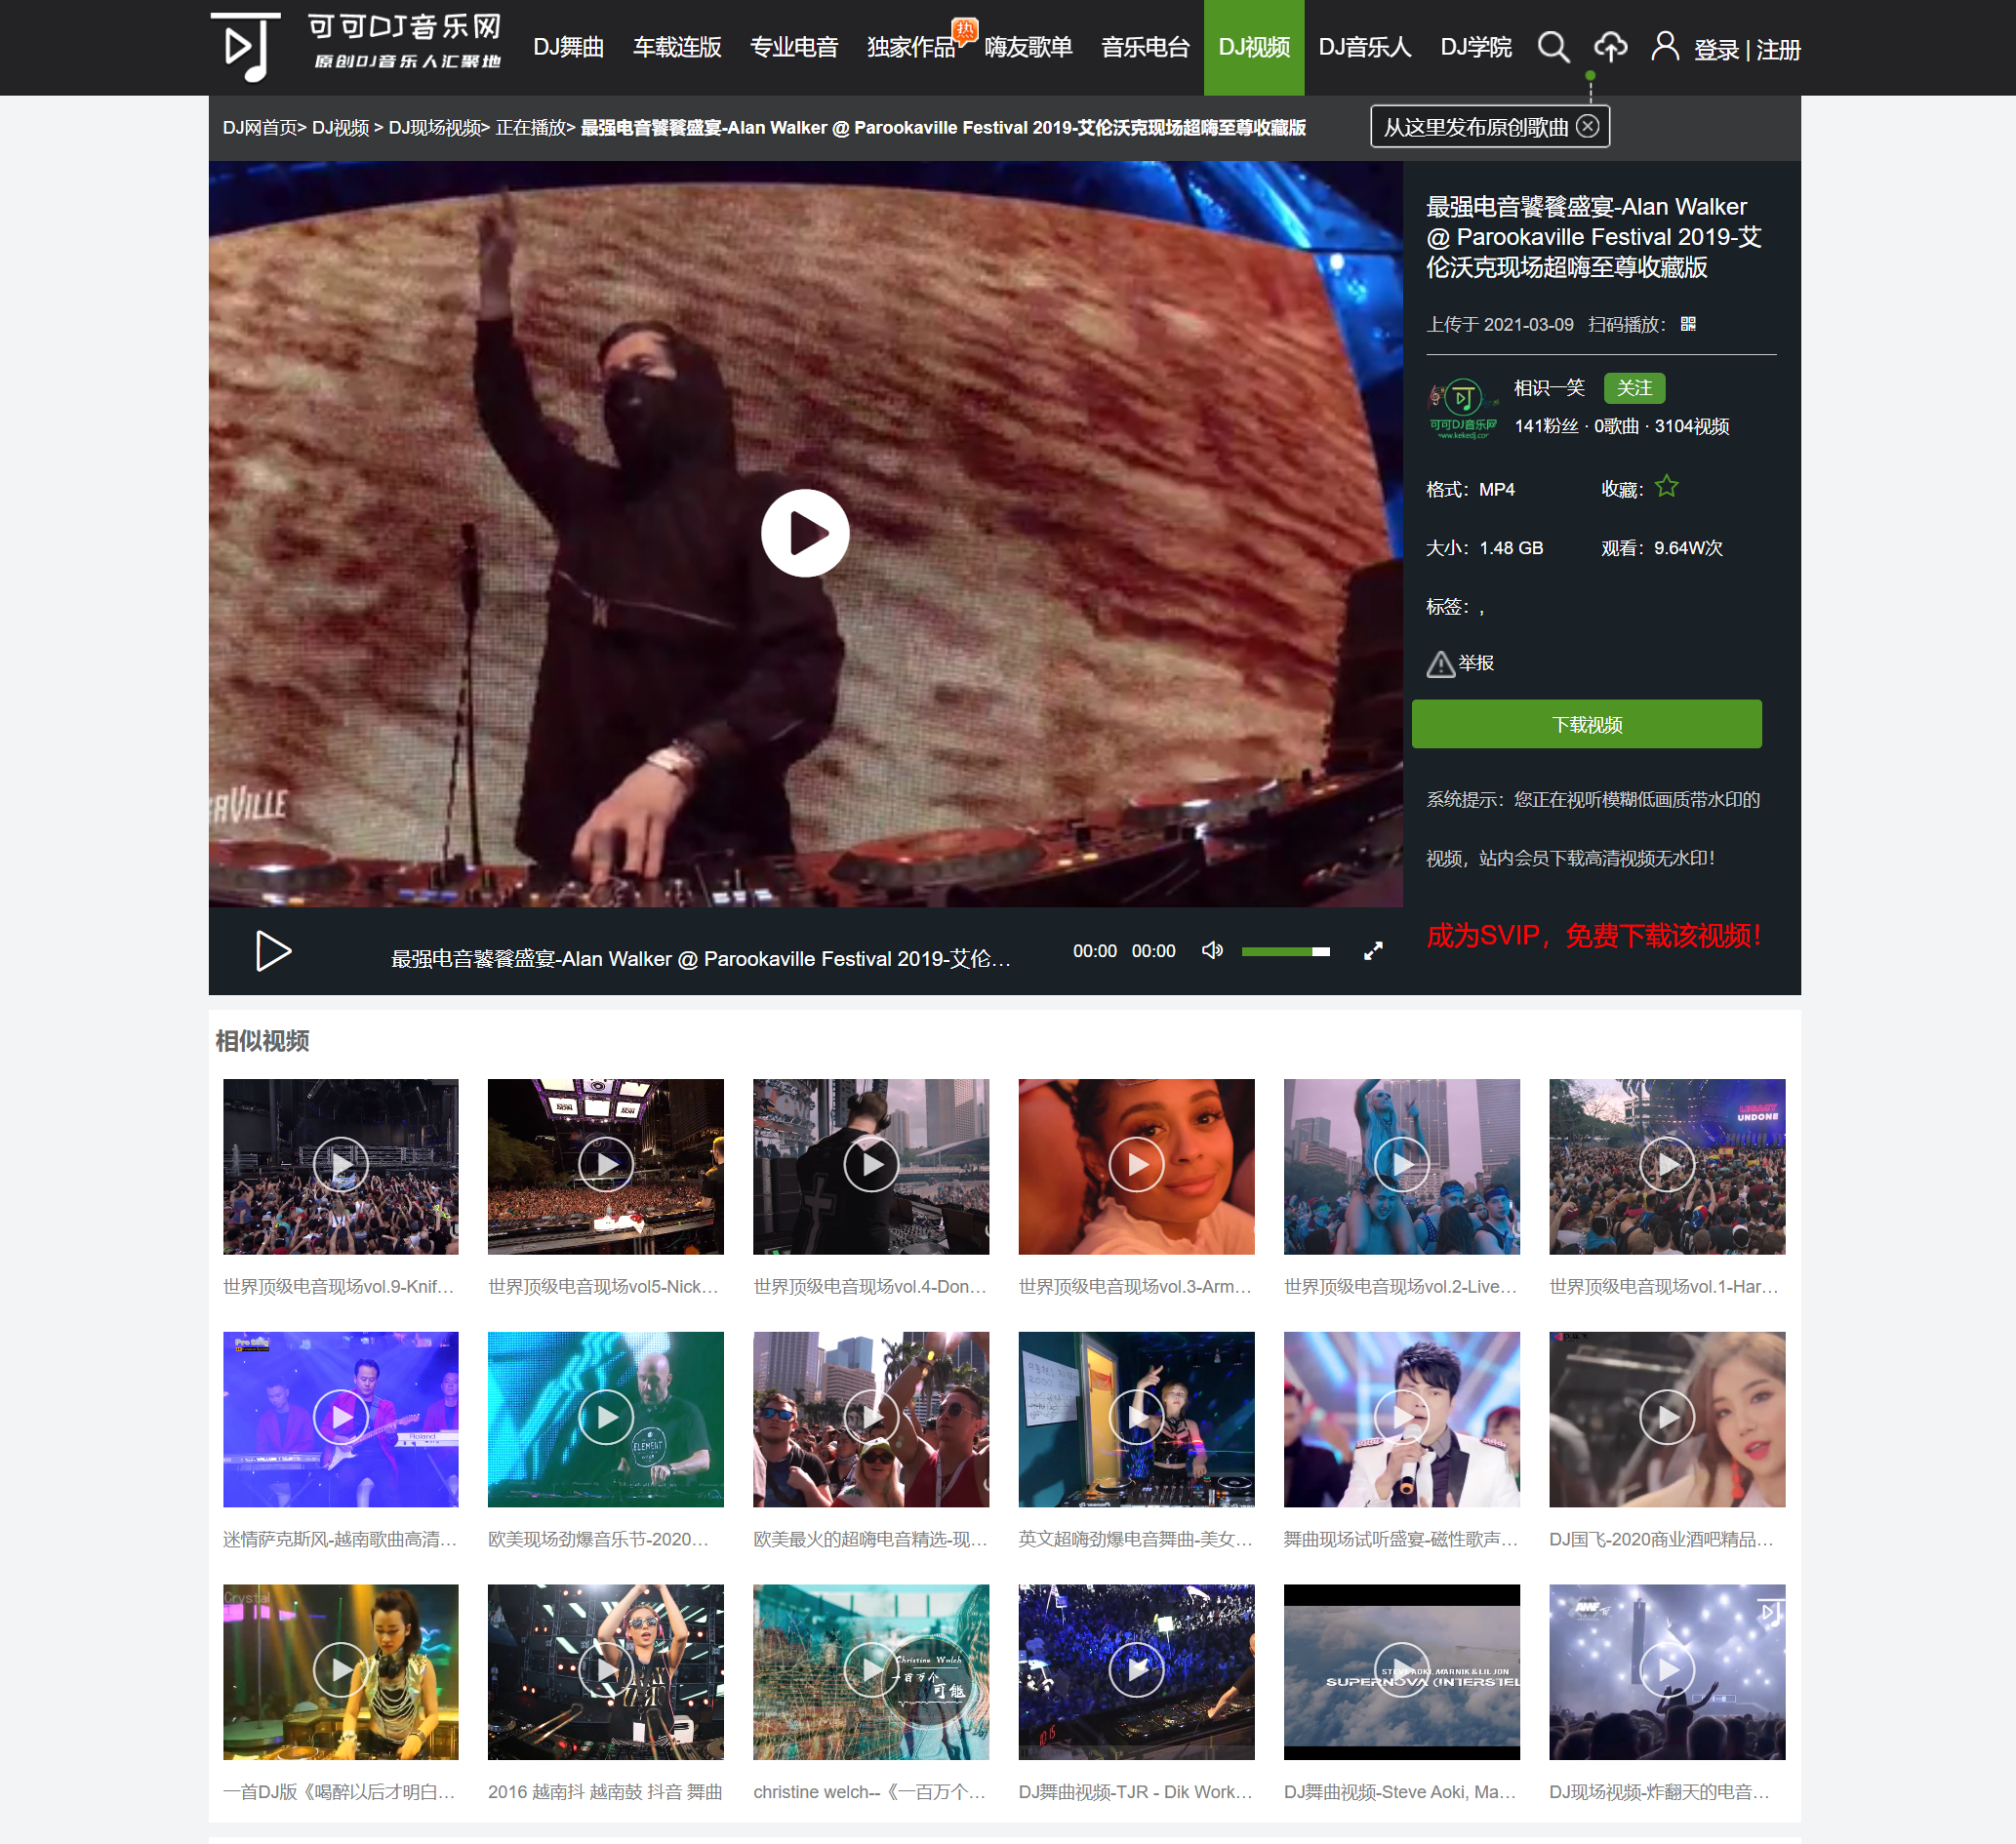Click the 相识一笑 uploader name
Viewport: 2016px width, 1844px height.
click(1549, 388)
